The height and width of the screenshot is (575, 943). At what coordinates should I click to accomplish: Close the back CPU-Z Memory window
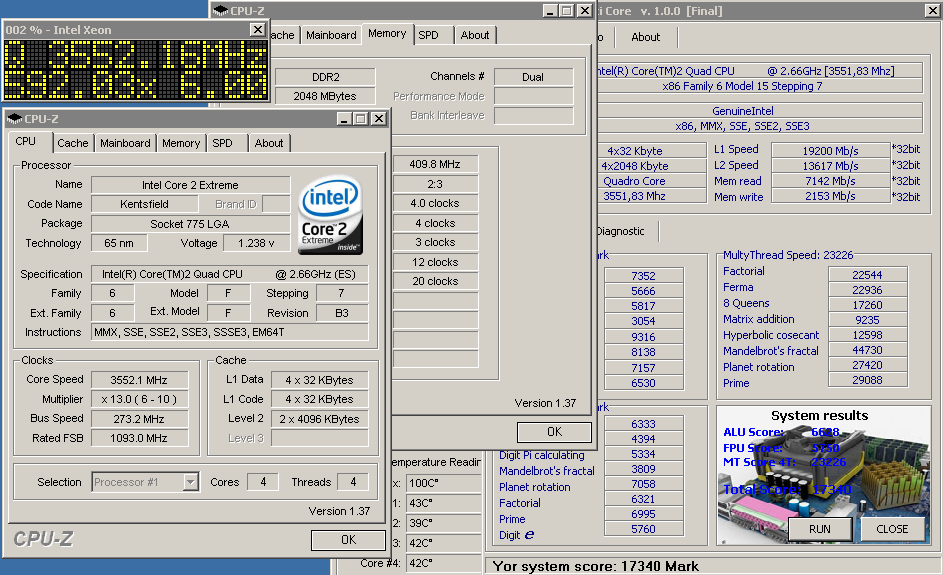click(x=584, y=10)
